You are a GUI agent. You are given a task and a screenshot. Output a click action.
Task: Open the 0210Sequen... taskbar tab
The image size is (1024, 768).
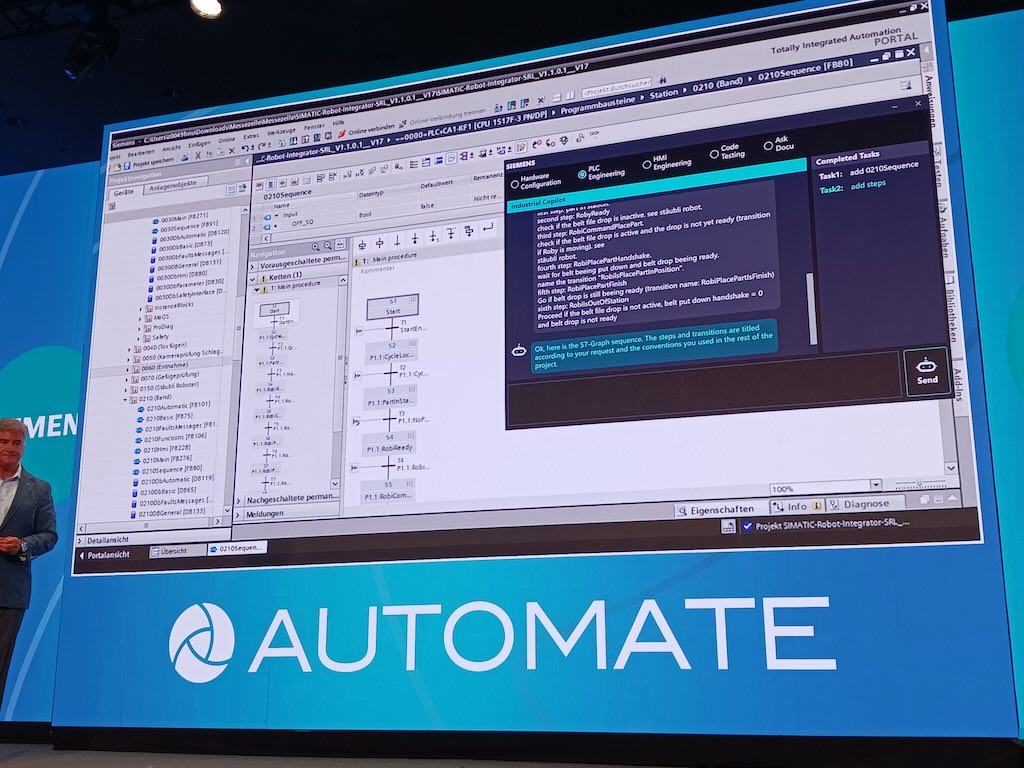(237, 549)
